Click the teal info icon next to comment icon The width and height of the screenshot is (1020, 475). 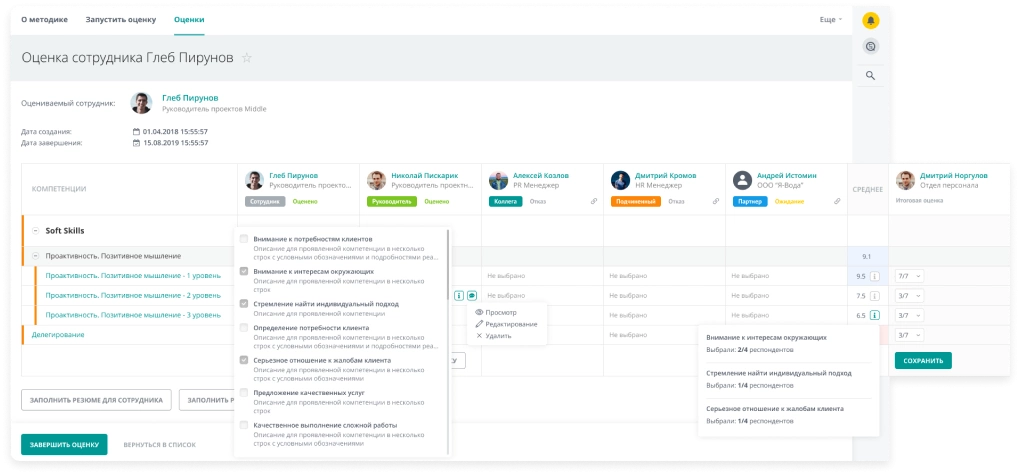click(459, 295)
